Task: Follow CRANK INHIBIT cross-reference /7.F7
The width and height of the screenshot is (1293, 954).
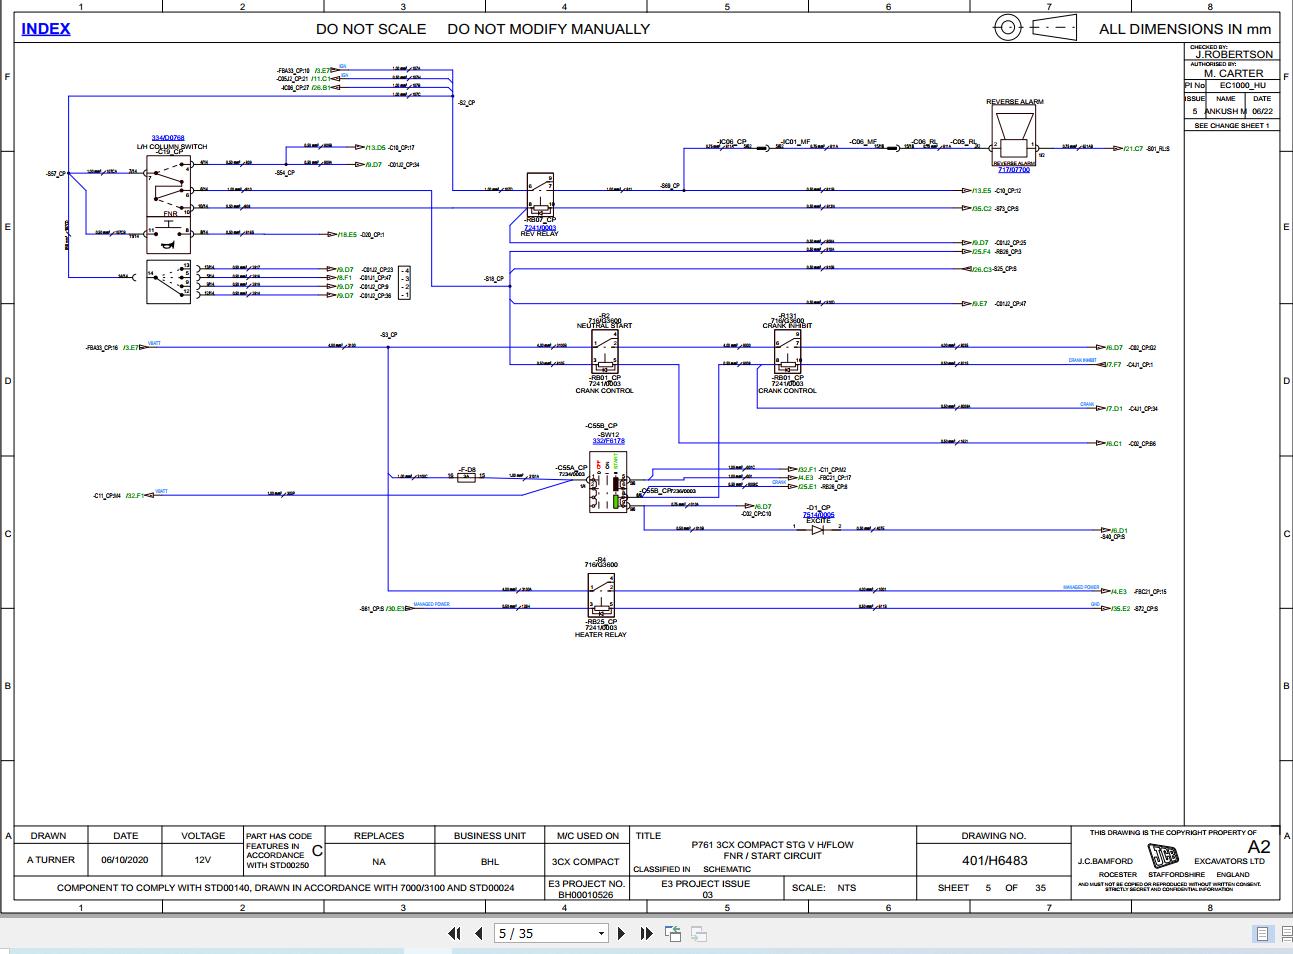Action: [x=1113, y=365]
